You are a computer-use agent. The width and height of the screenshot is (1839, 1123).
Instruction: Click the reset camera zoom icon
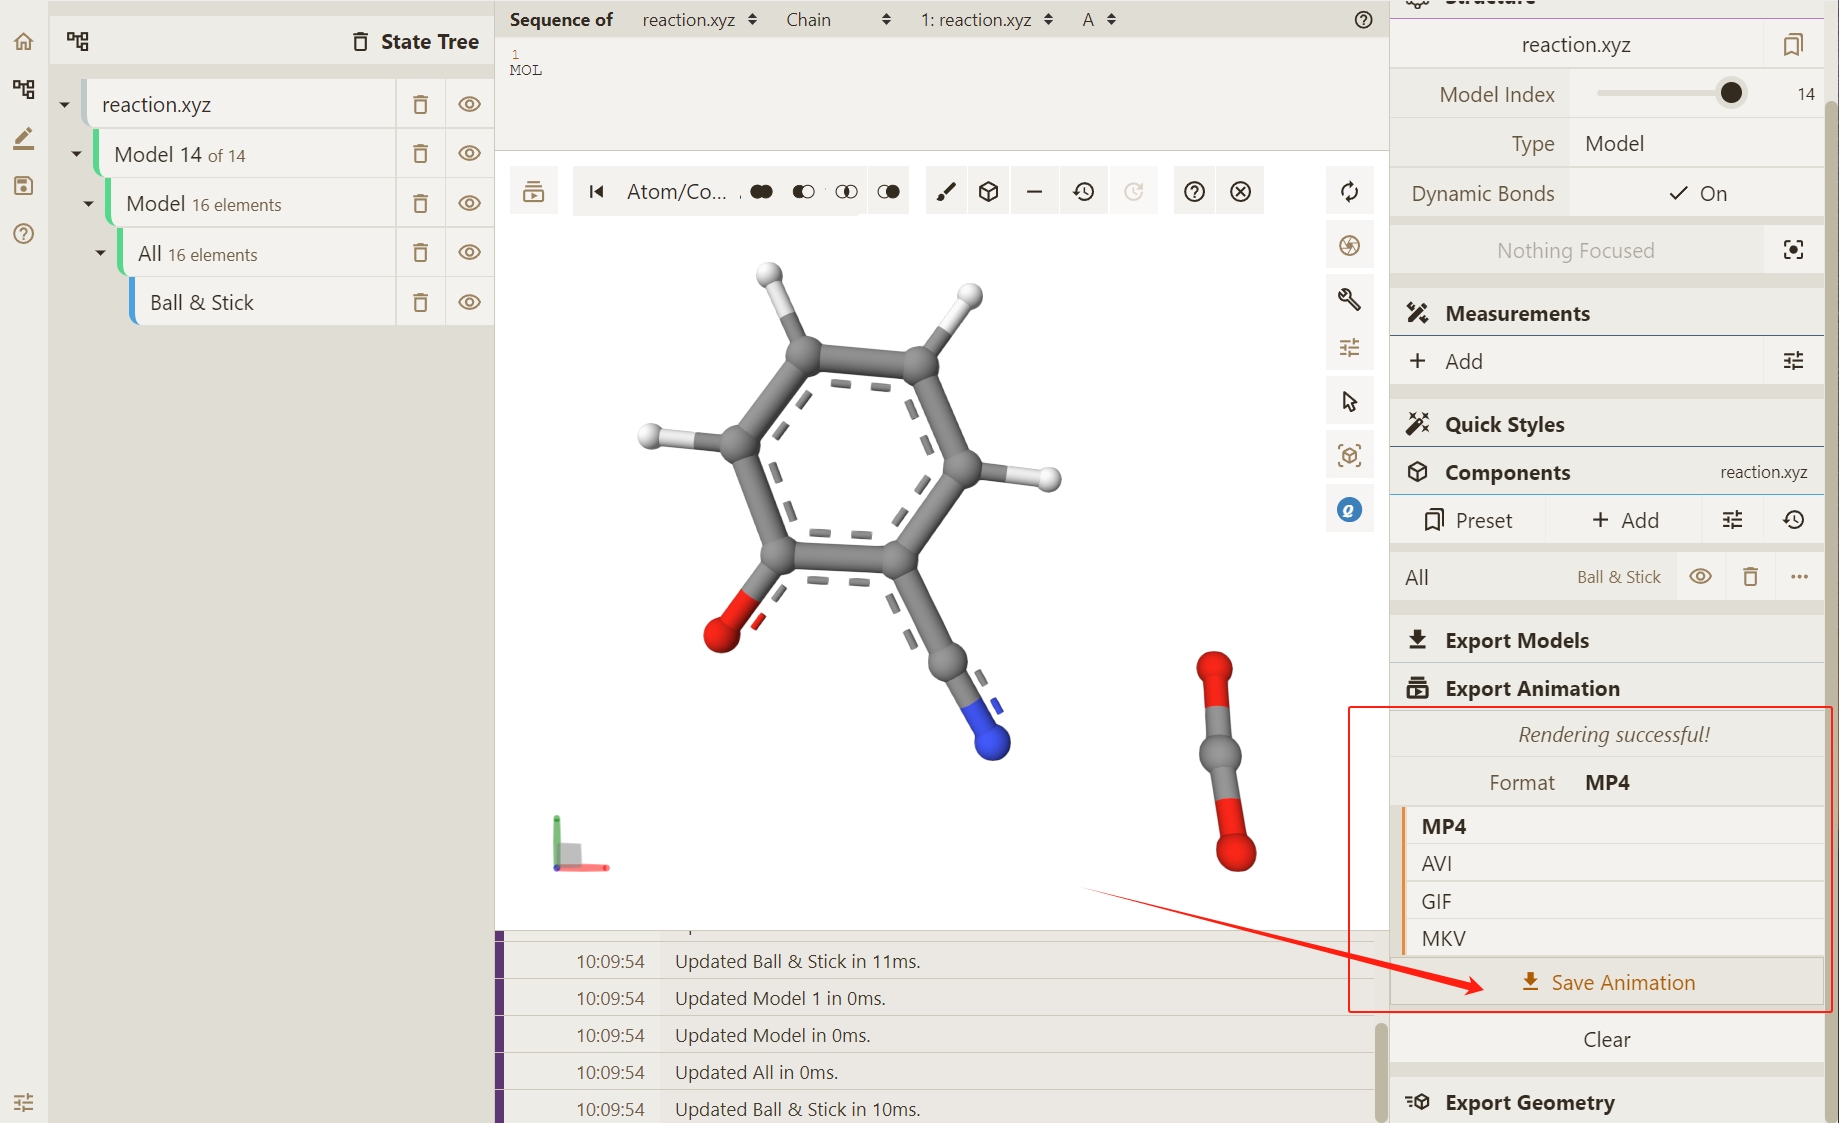[1349, 192]
